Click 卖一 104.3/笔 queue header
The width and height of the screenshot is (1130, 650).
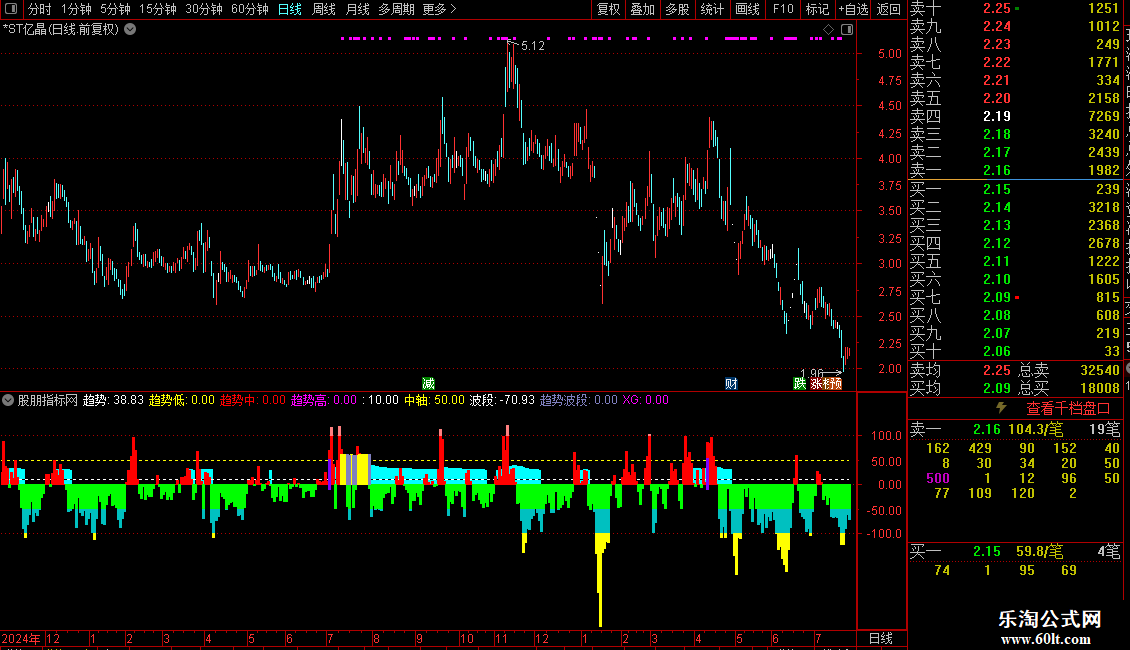coord(1015,430)
